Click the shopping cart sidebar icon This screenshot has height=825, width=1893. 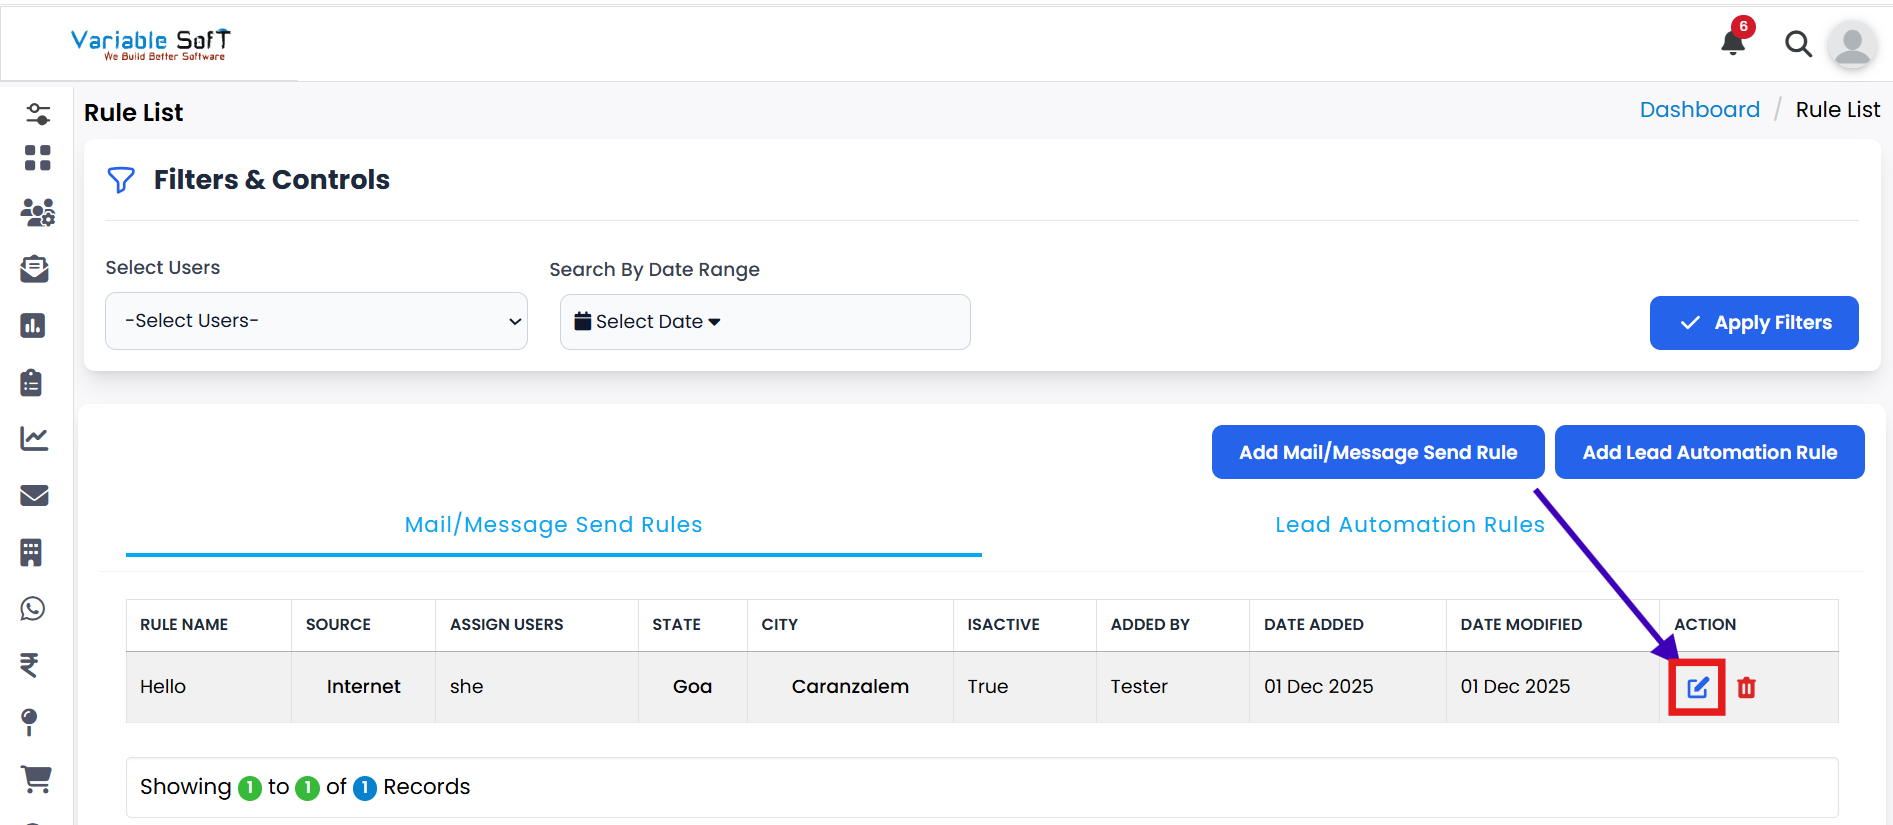point(36,778)
